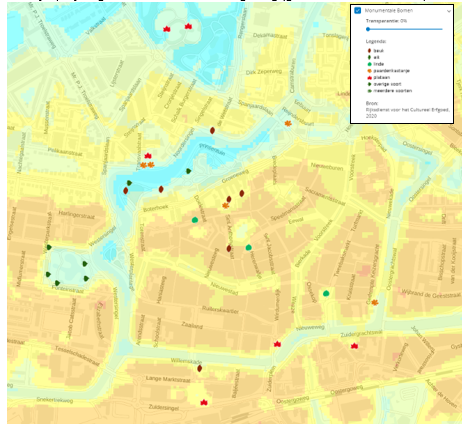
Task: Click the linde marker right of Oosterkade
Action: pyautogui.click(x=326, y=293)
